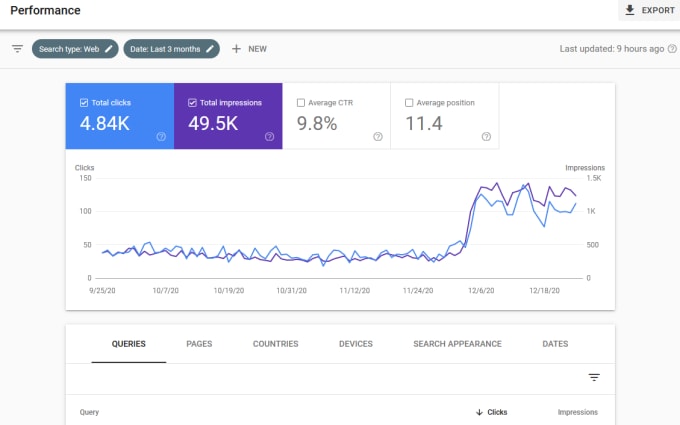680x425 pixels.
Task: Click the 9/25/20 date label on chart
Action: click(102, 291)
